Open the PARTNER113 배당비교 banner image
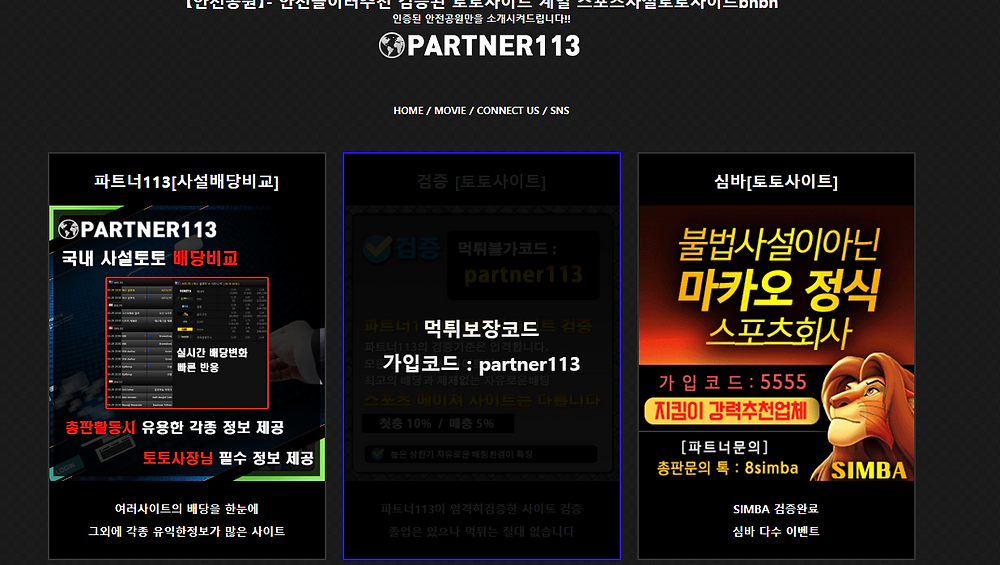Viewport: 1000px width, 565px height. tap(187, 343)
